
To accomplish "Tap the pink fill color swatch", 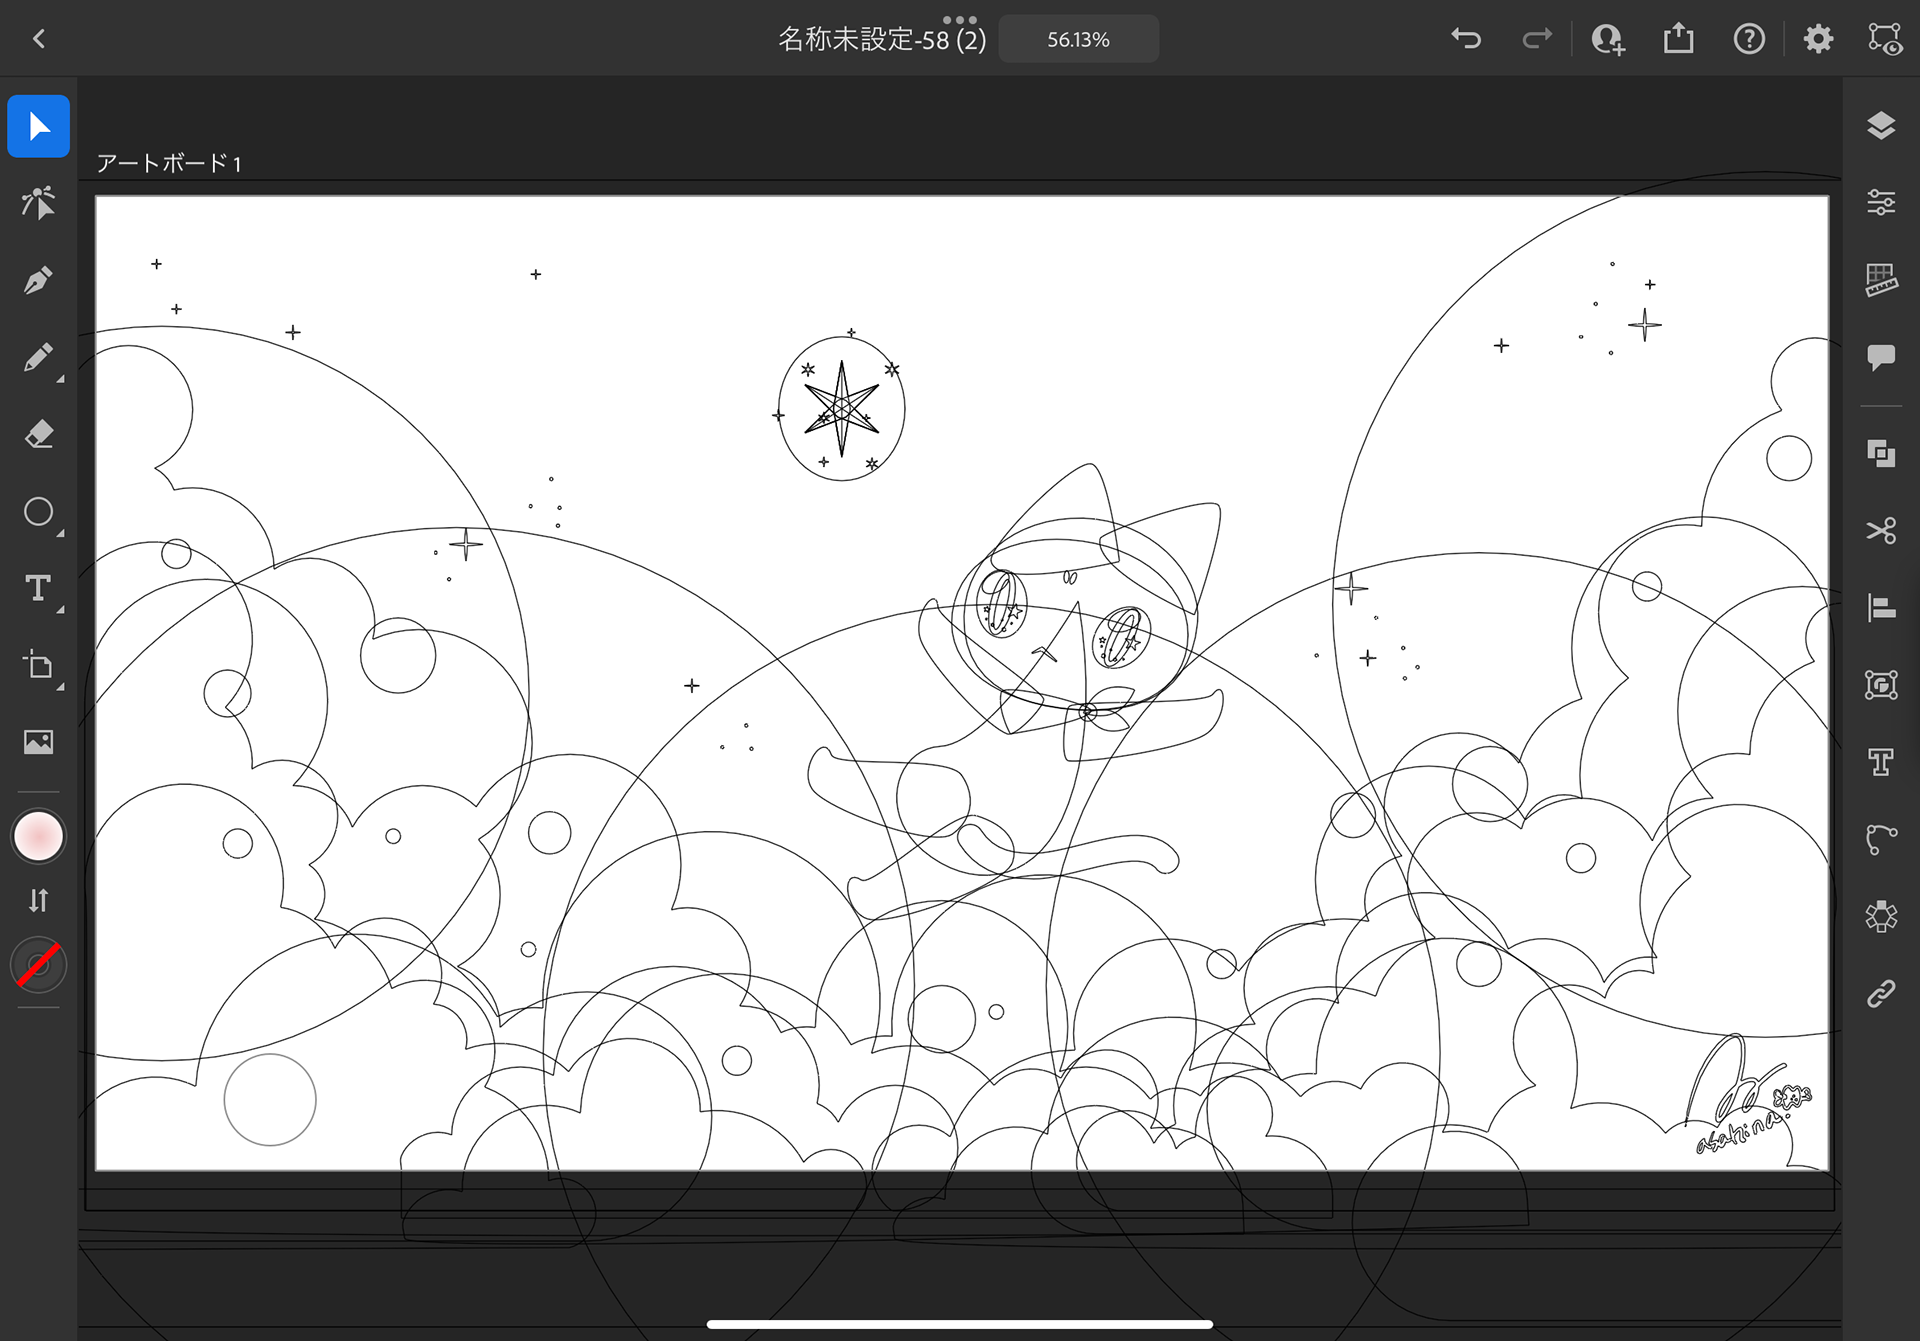I will pyautogui.click(x=38, y=836).
